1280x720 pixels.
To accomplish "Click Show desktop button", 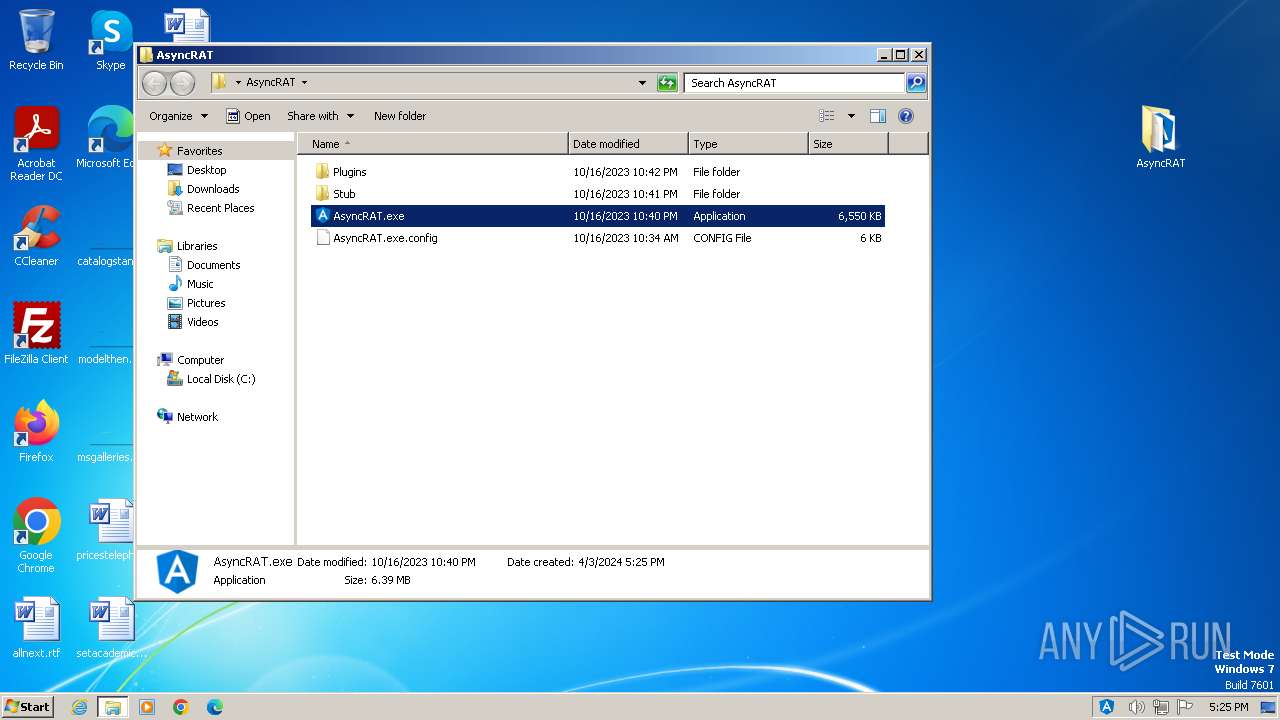I will point(1268,707).
